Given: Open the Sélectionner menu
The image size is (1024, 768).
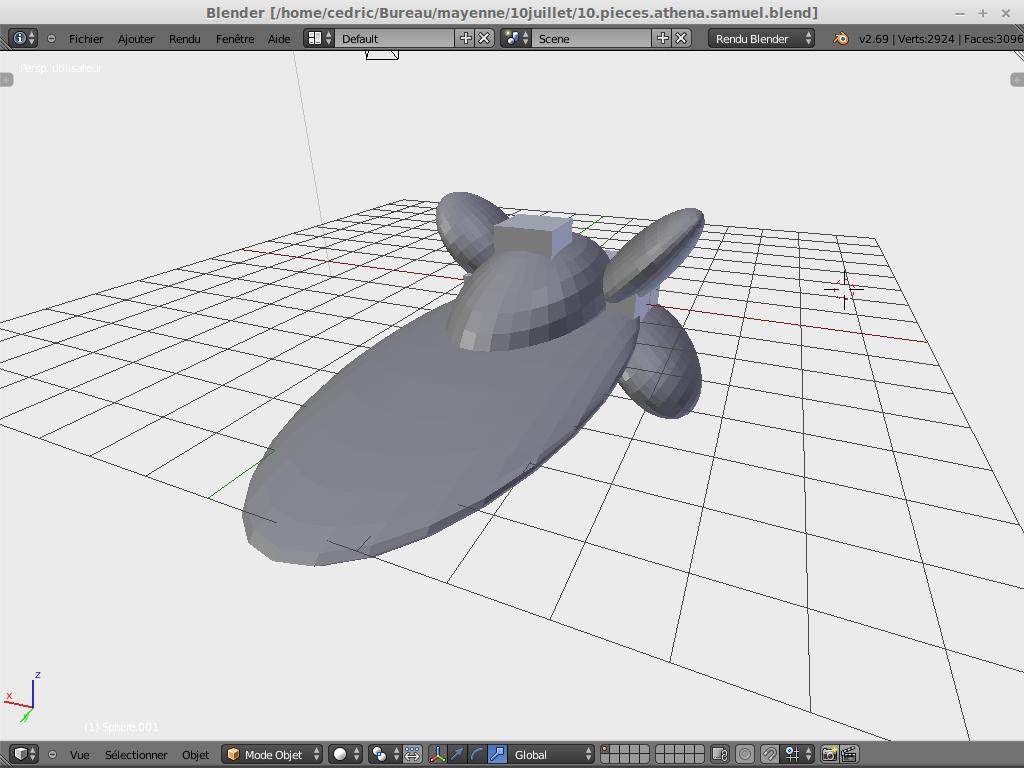Looking at the screenshot, I should pos(136,754).
